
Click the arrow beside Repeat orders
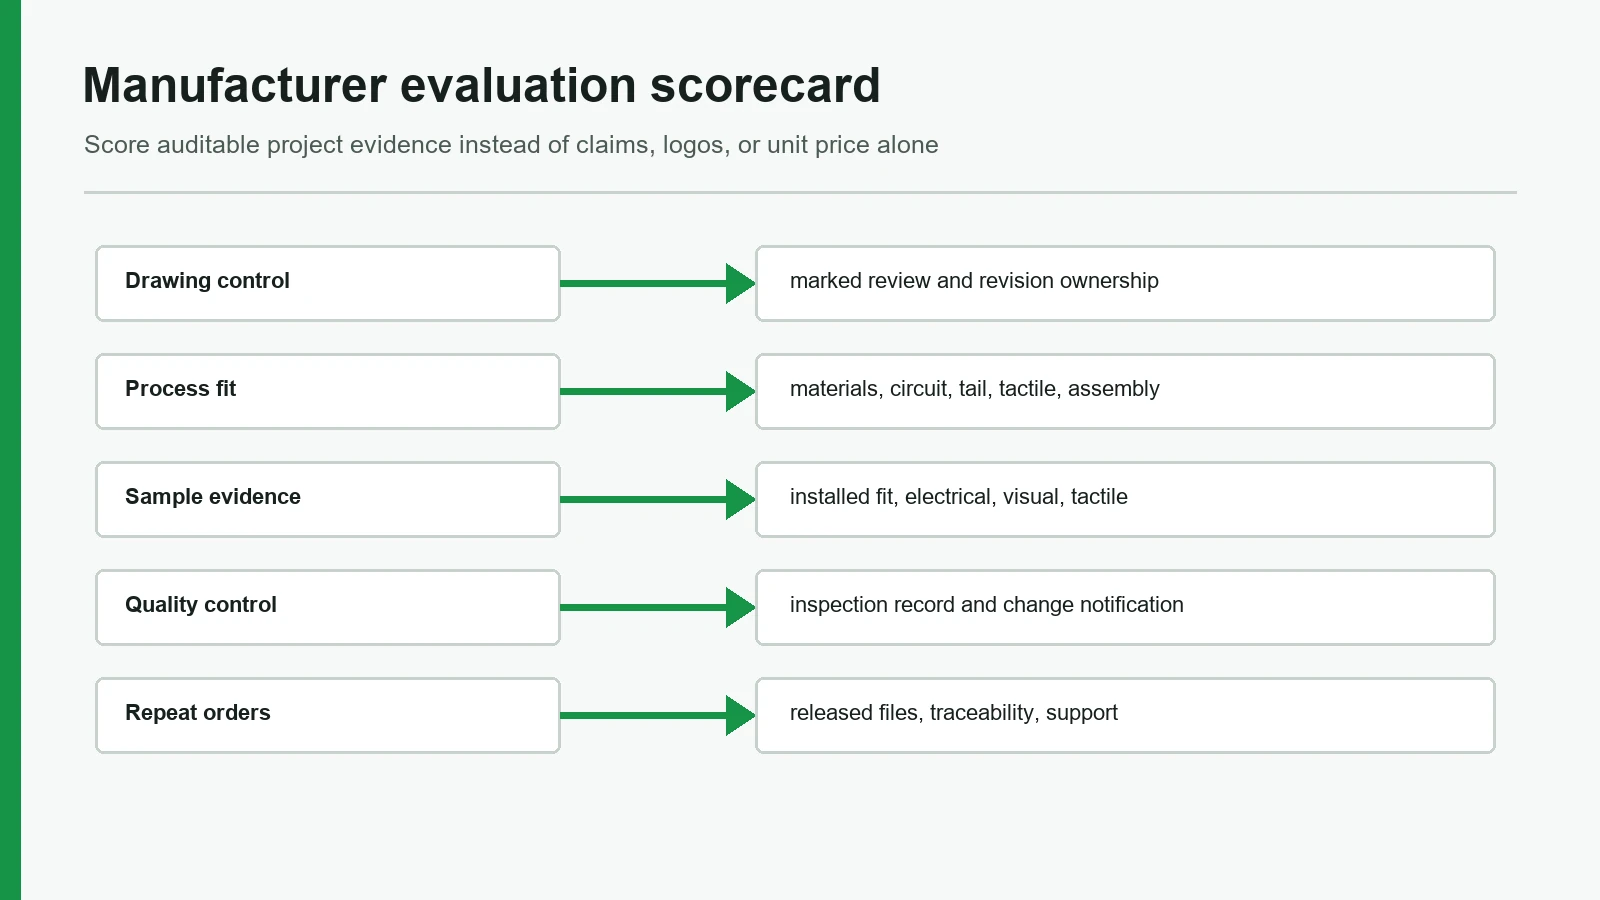658,715
